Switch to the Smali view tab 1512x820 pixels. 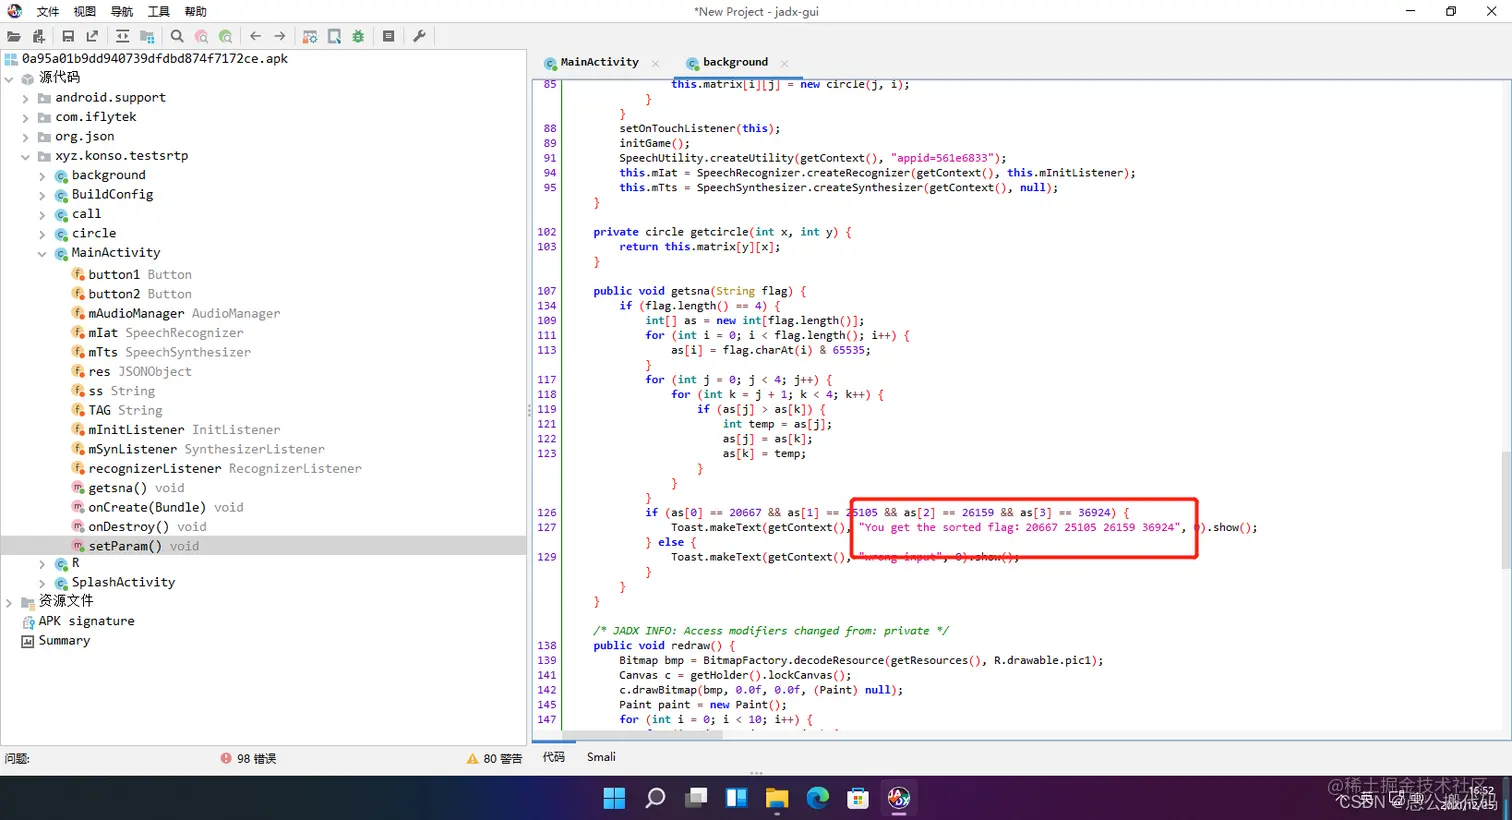[601, 757]
